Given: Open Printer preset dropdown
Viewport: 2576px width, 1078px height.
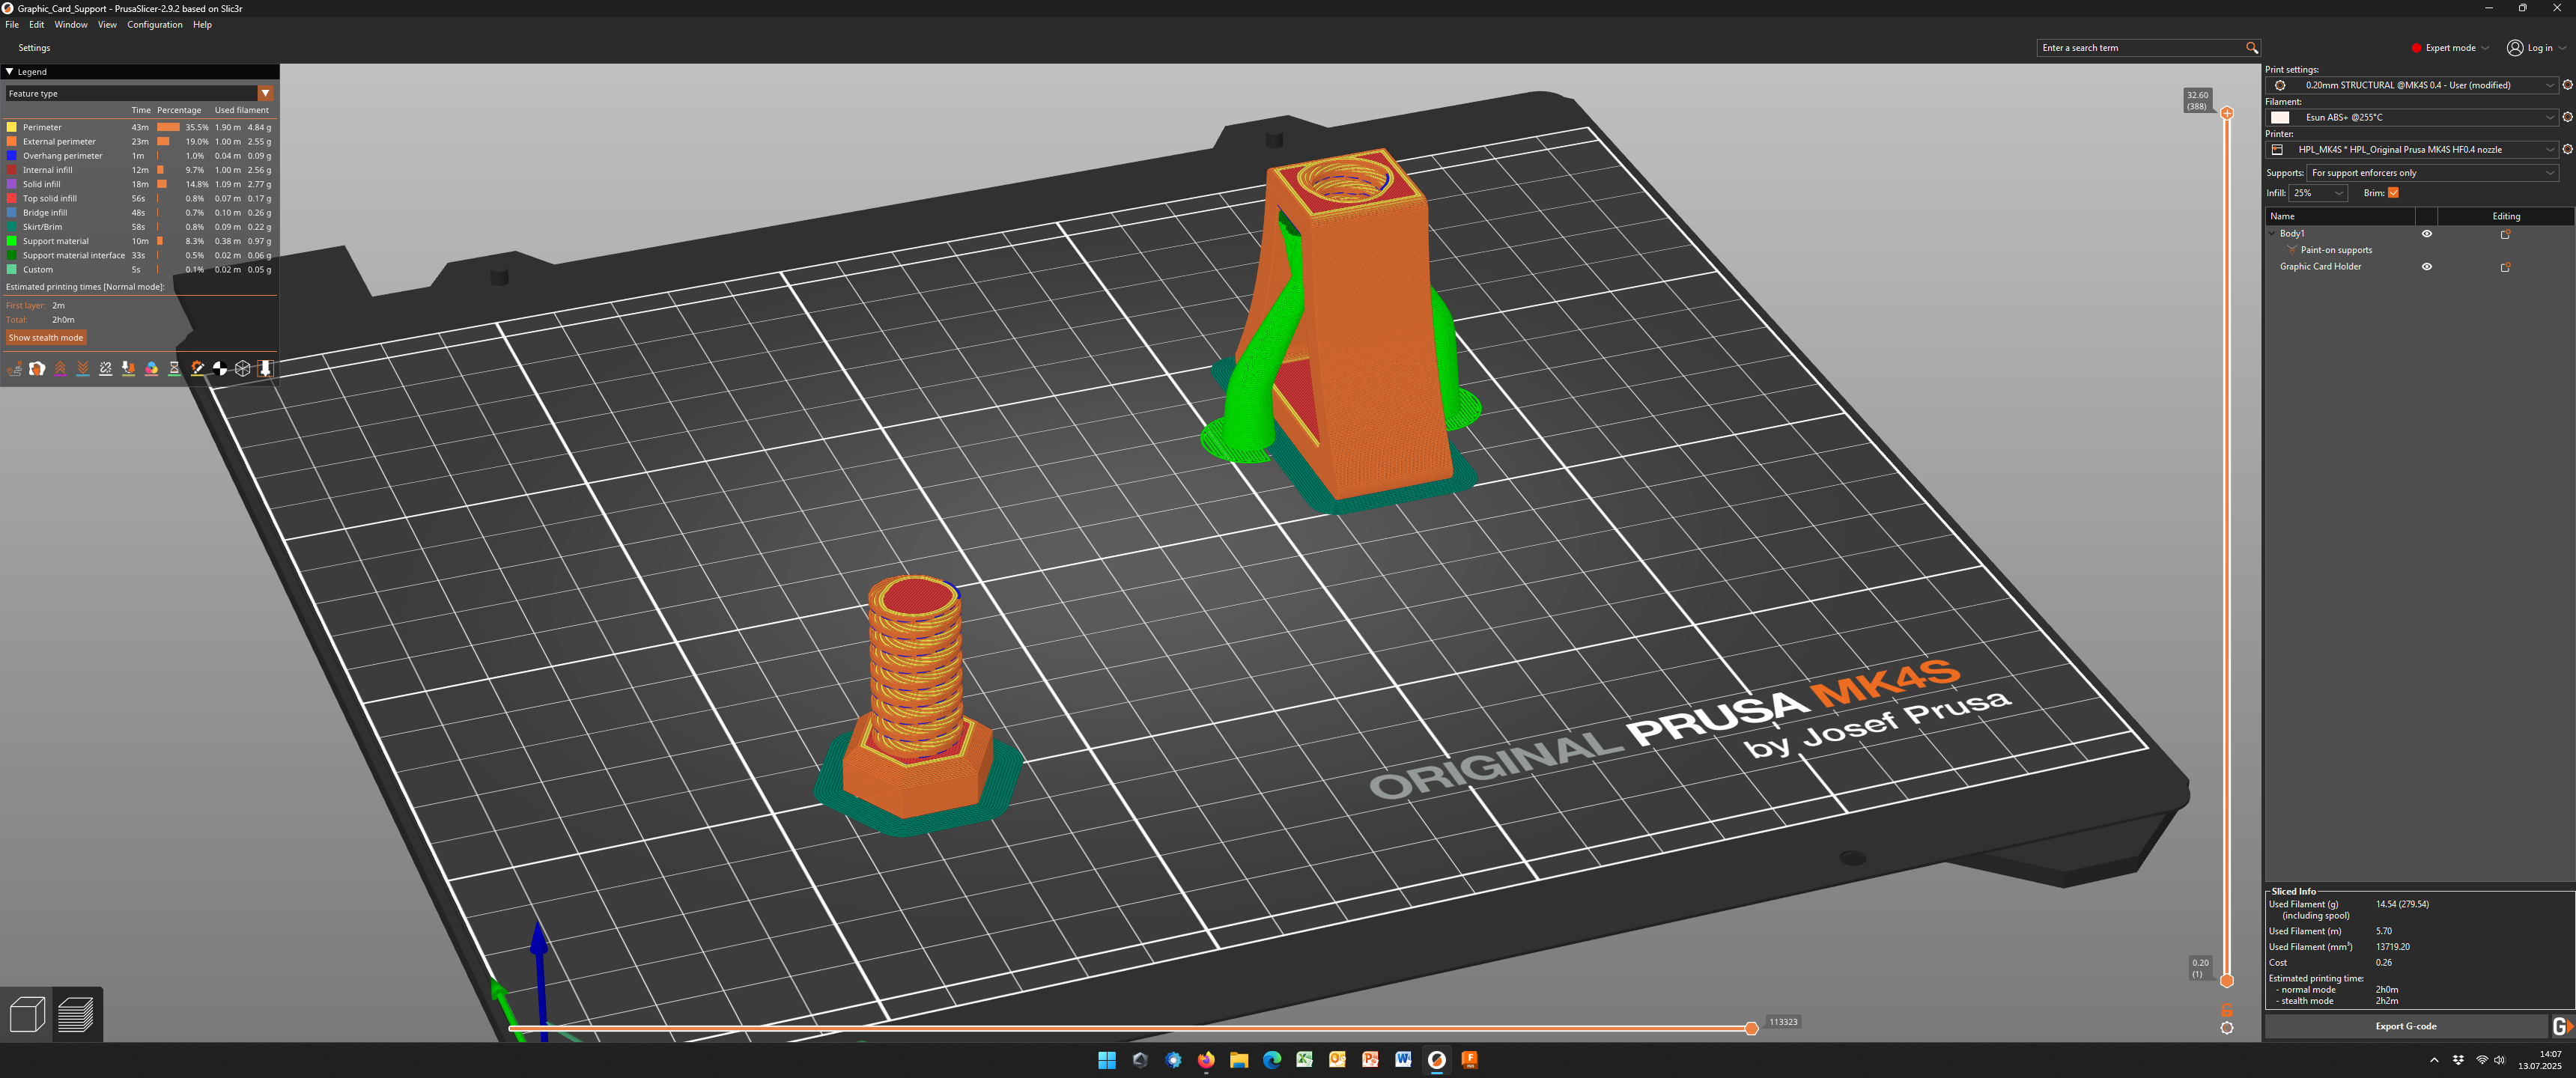Looking at the screenshot, I should tap(2411, 149).
